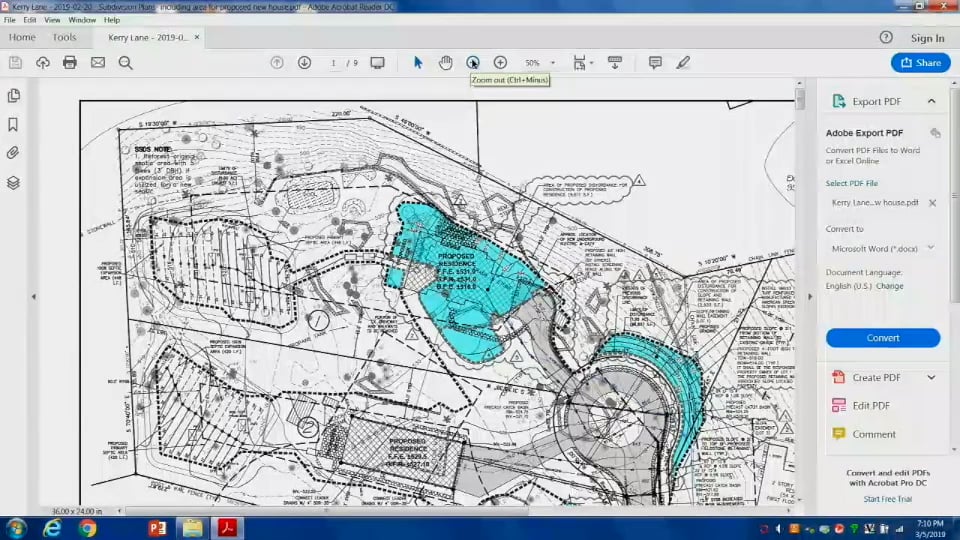This screenshot has width=960, height=540.
Task: Open File Explorer from the taskbar
Action: coord(192,528)
